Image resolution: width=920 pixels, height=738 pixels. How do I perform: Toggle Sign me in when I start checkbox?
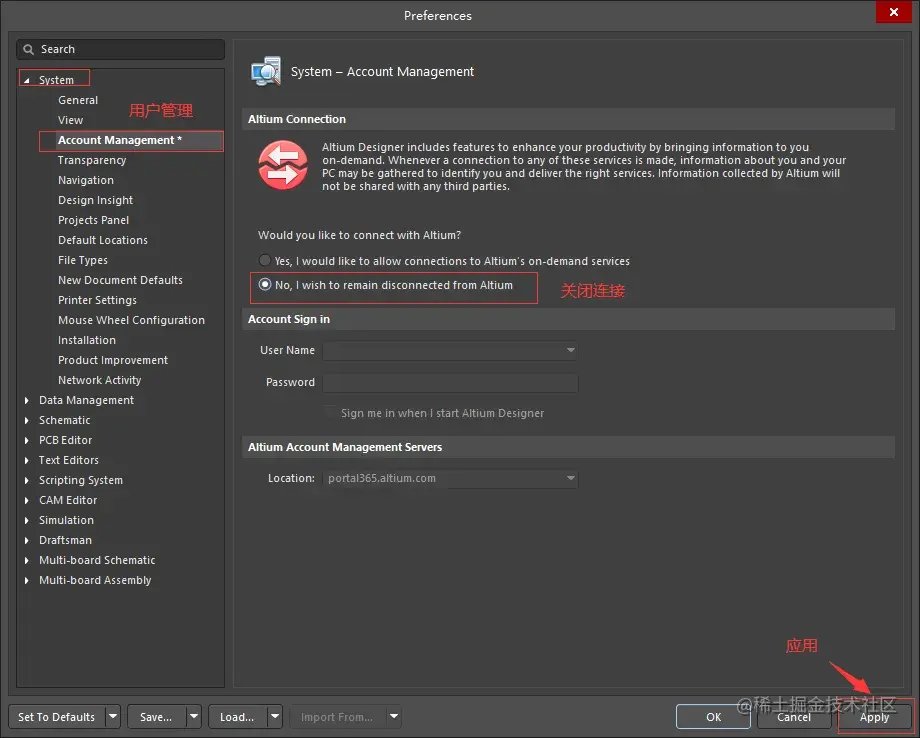click(x=331, y=412)
